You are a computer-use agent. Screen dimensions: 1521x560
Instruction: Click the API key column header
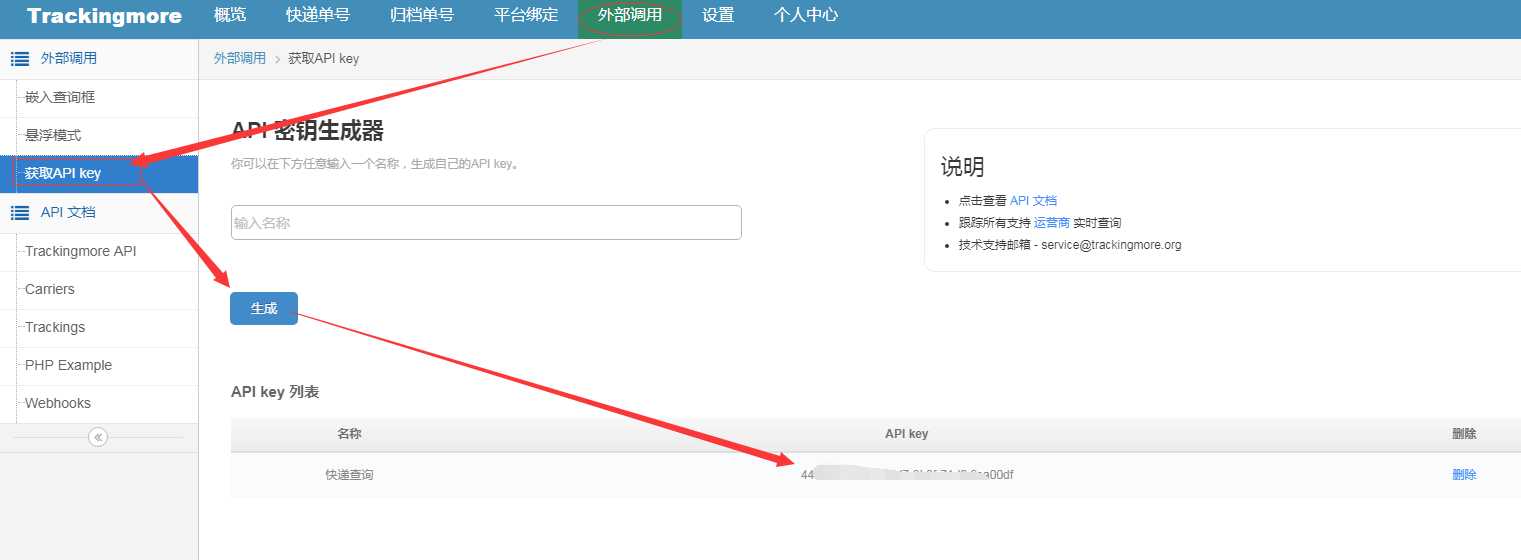coord(906,434)
